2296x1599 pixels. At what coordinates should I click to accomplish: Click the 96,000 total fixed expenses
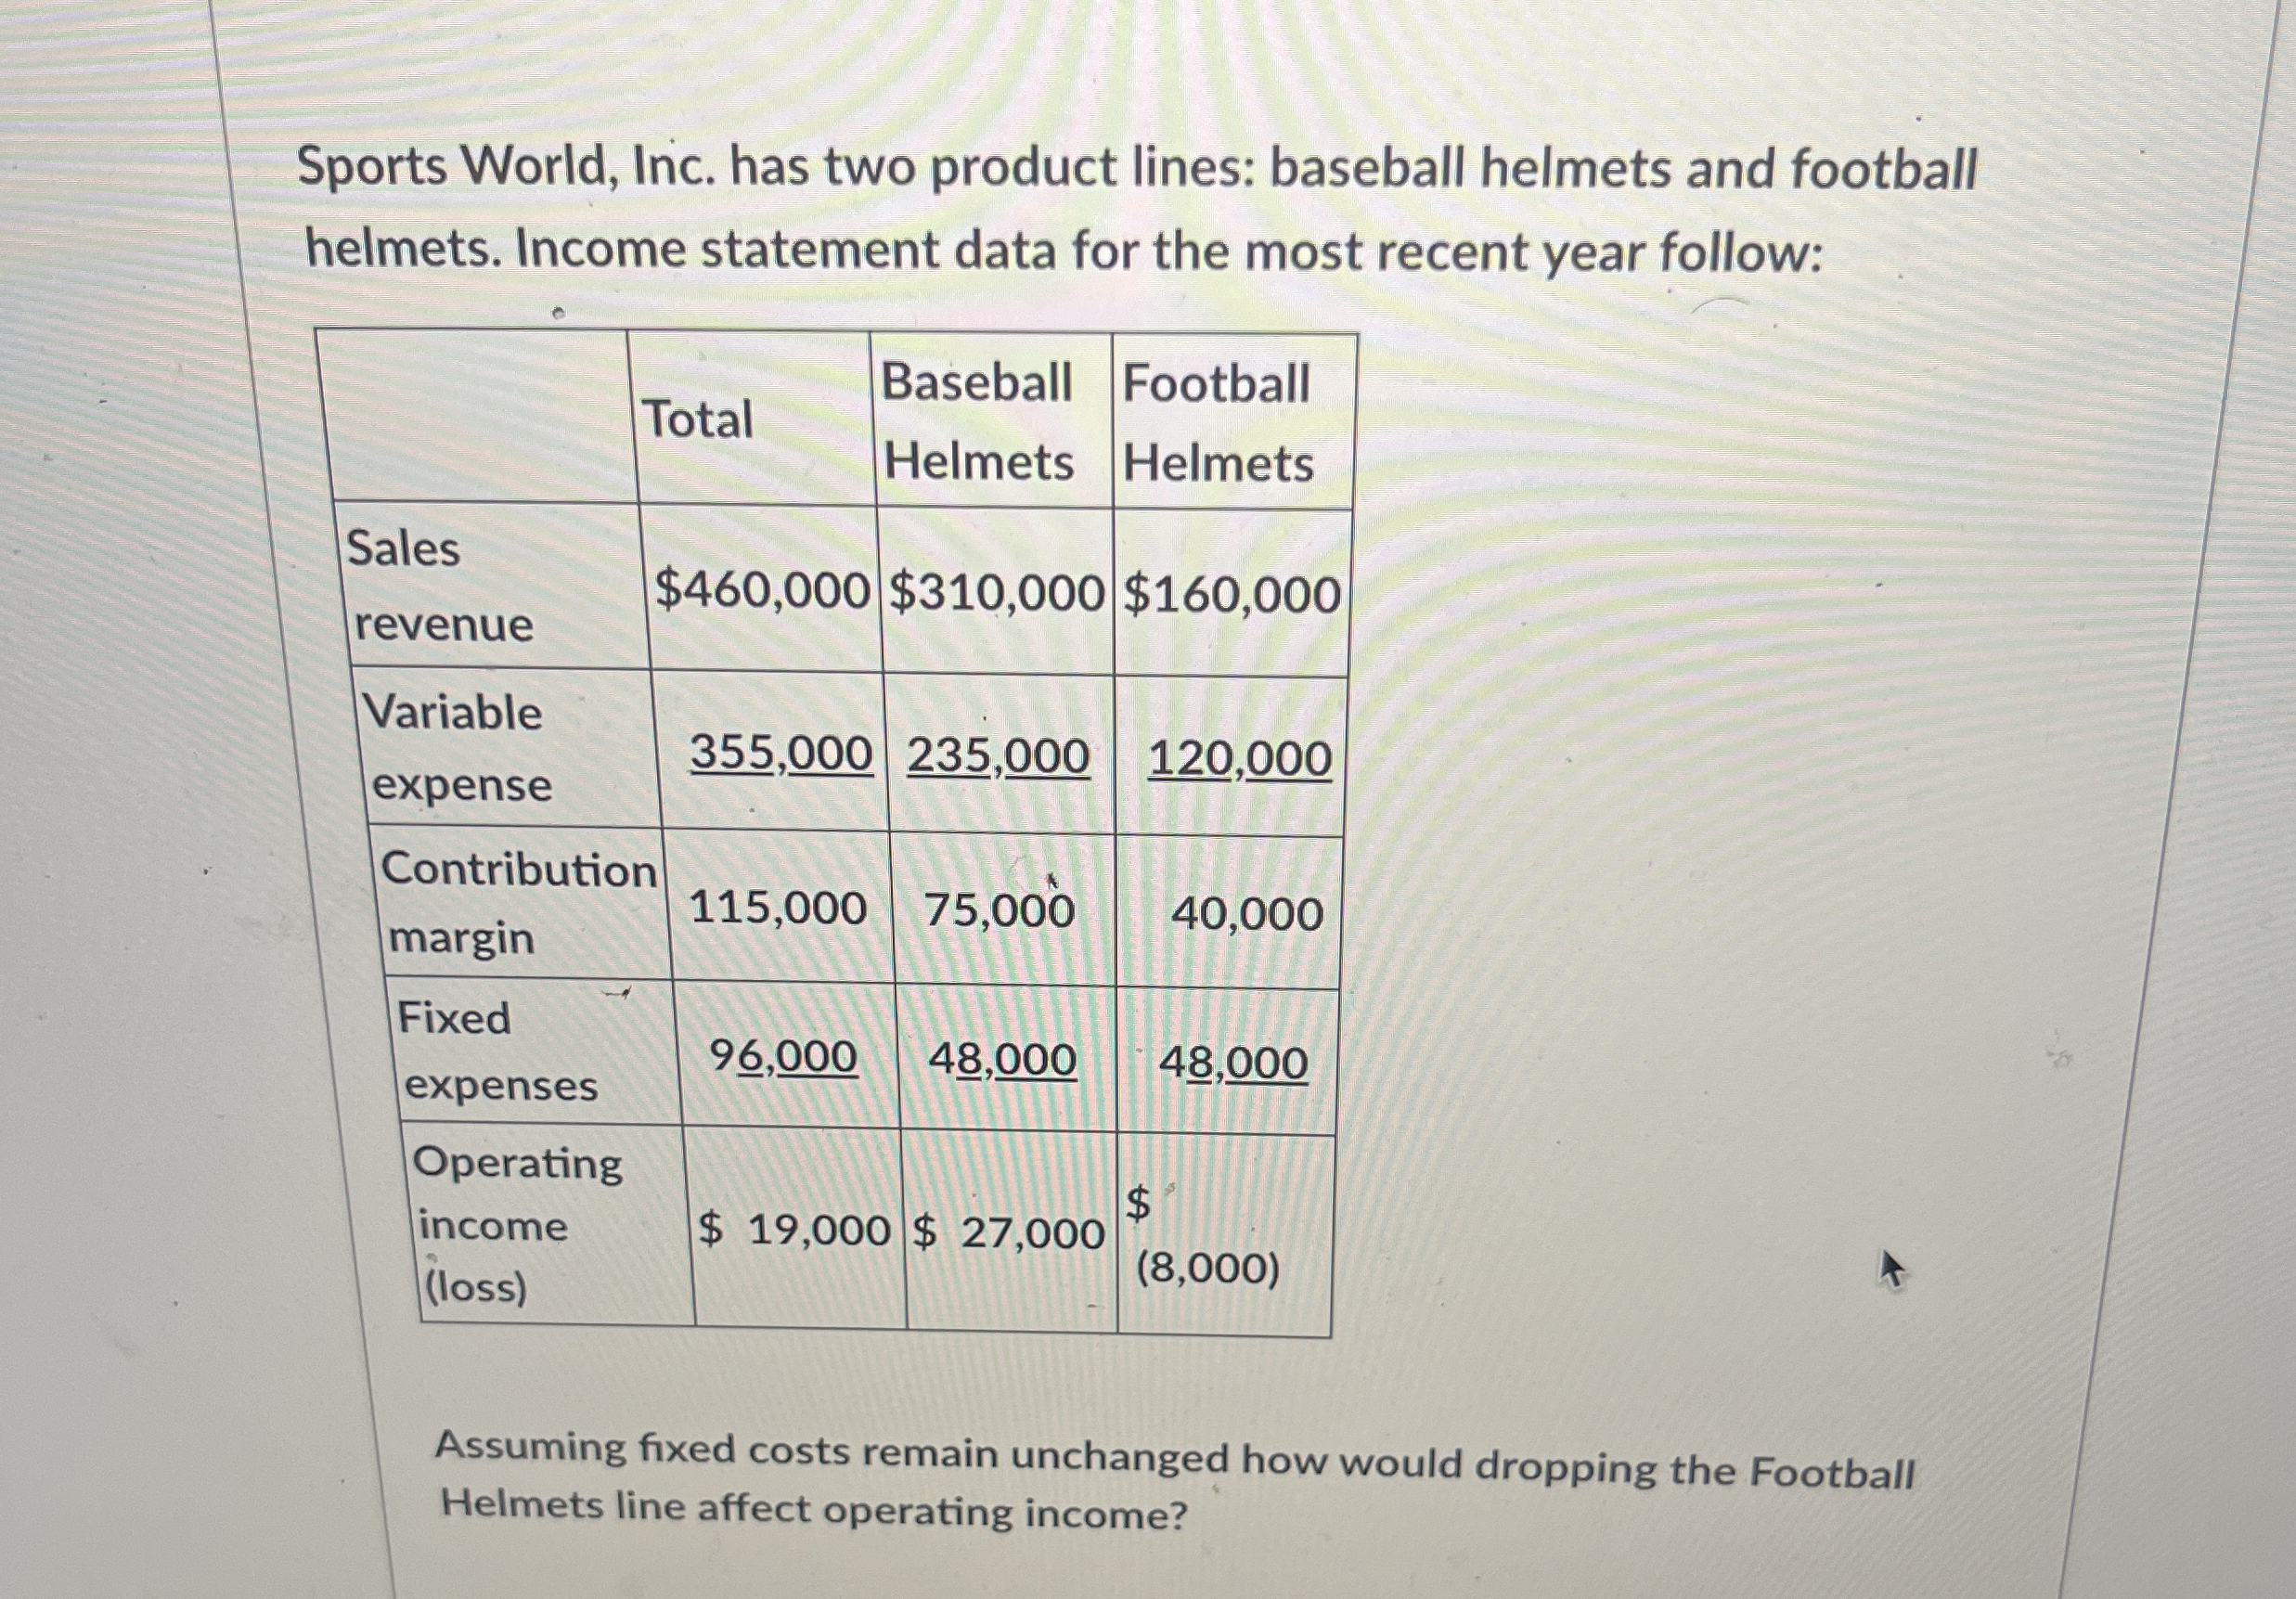783,1057
